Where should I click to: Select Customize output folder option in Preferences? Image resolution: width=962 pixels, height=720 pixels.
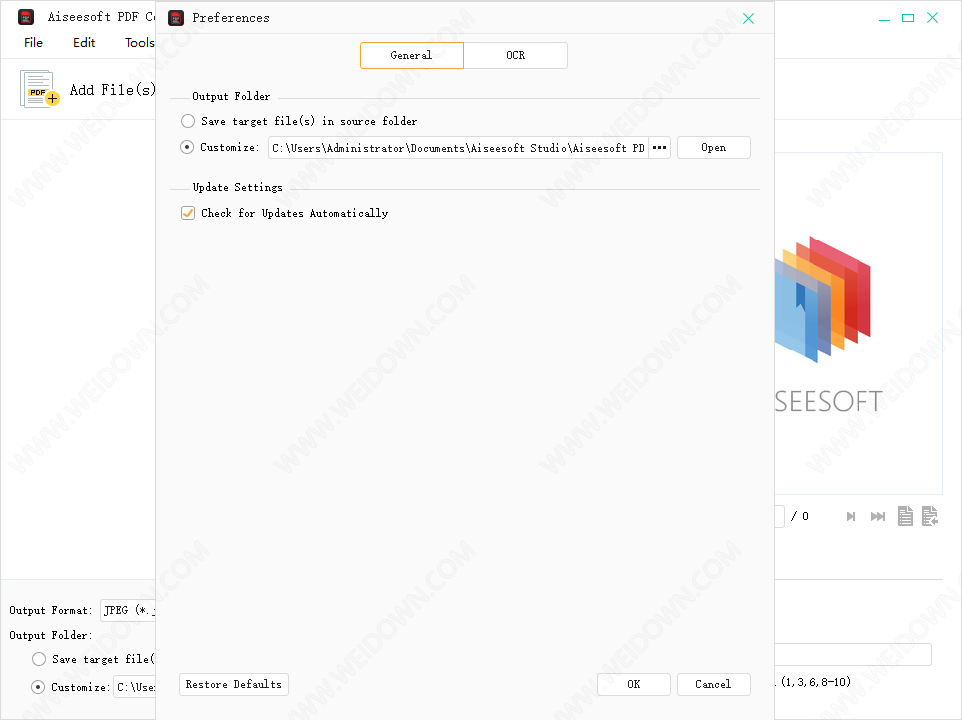point(187,147)
